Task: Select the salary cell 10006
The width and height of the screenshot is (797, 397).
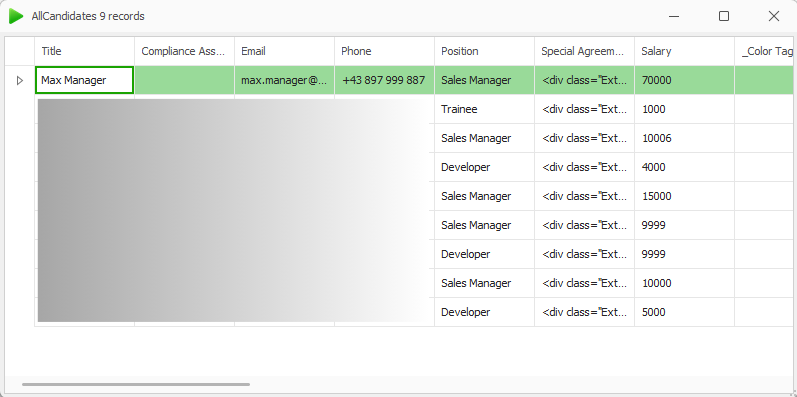Action: 685,138
